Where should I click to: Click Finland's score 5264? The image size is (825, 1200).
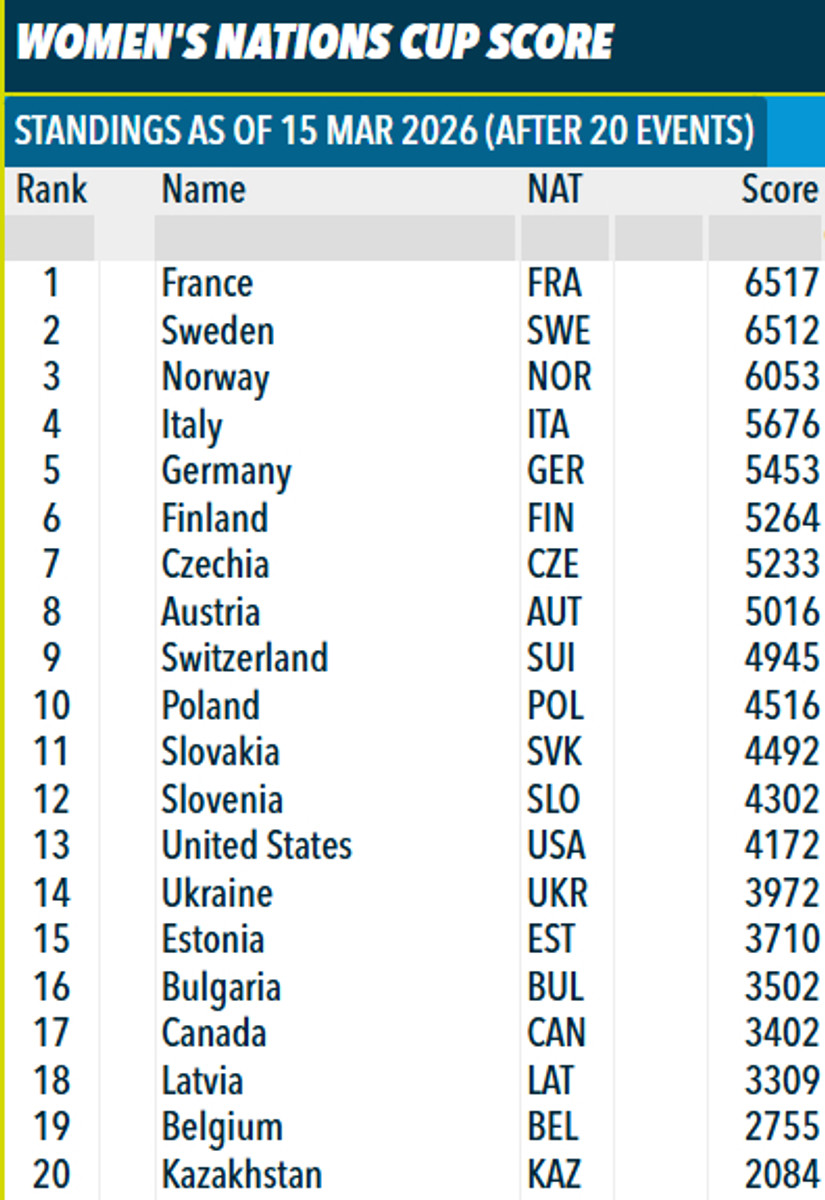[781, 518]
